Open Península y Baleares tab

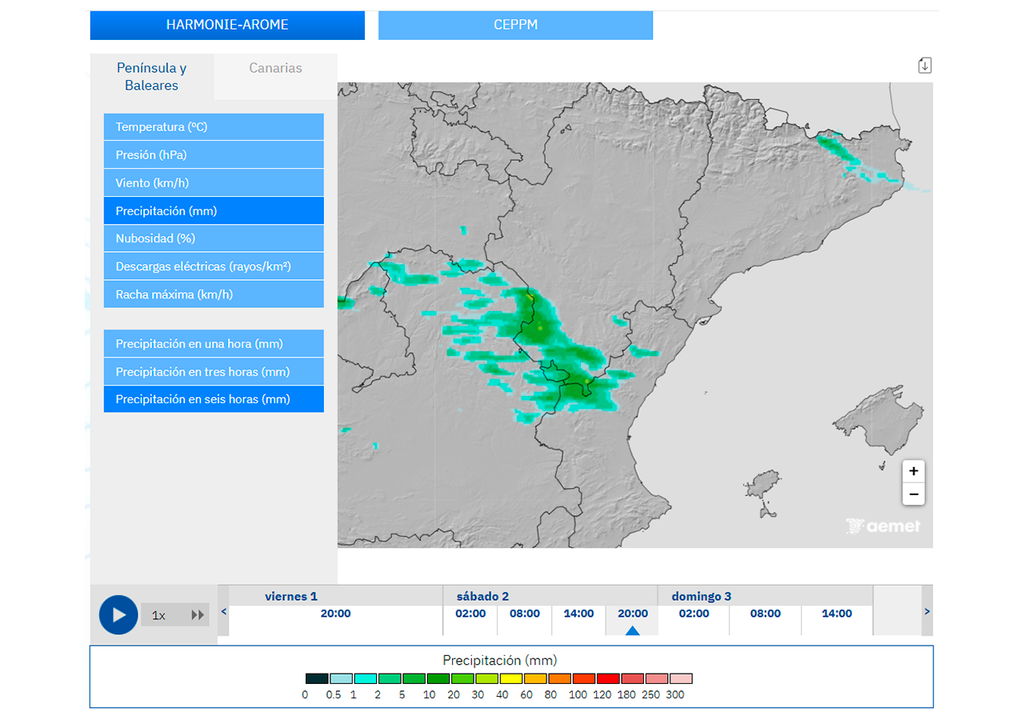[152, 76]
